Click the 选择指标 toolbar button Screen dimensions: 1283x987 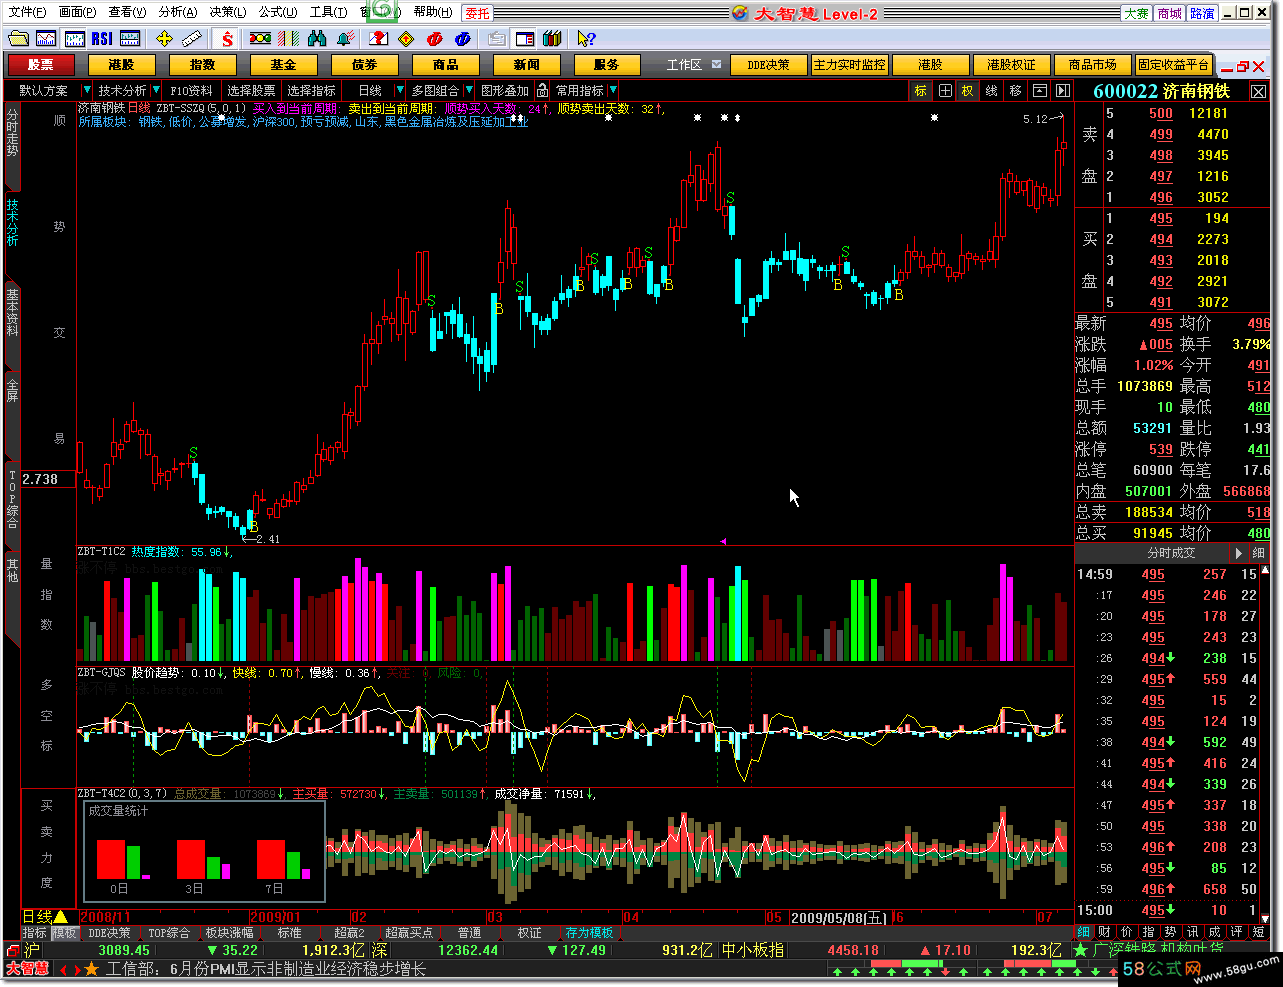point(312,90)
